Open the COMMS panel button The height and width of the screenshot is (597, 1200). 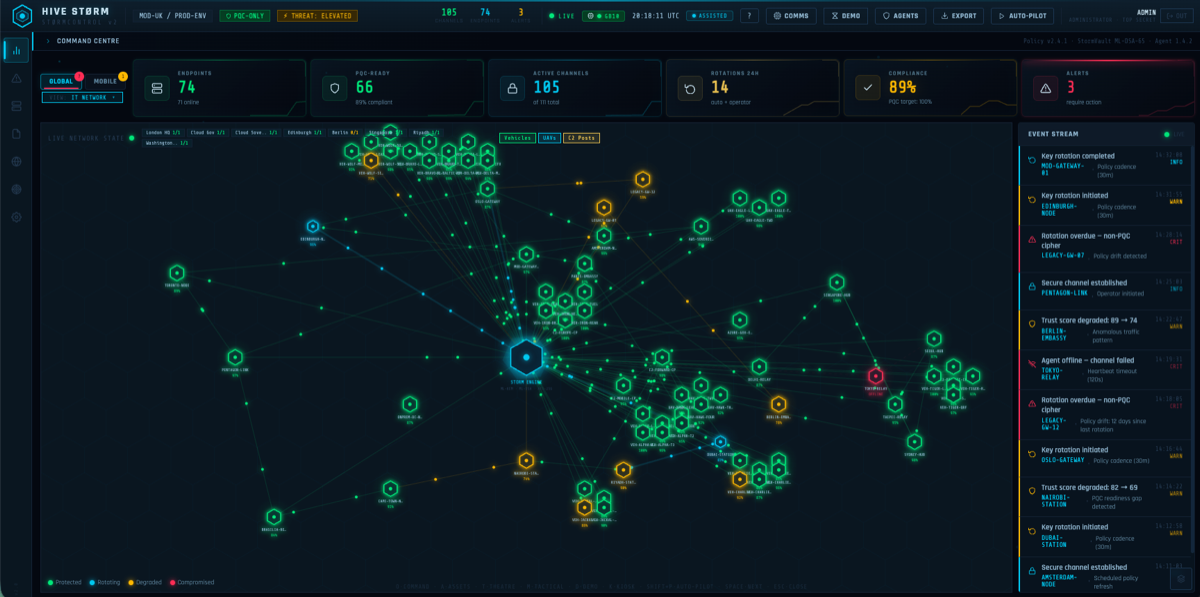[x=790, y=16]
